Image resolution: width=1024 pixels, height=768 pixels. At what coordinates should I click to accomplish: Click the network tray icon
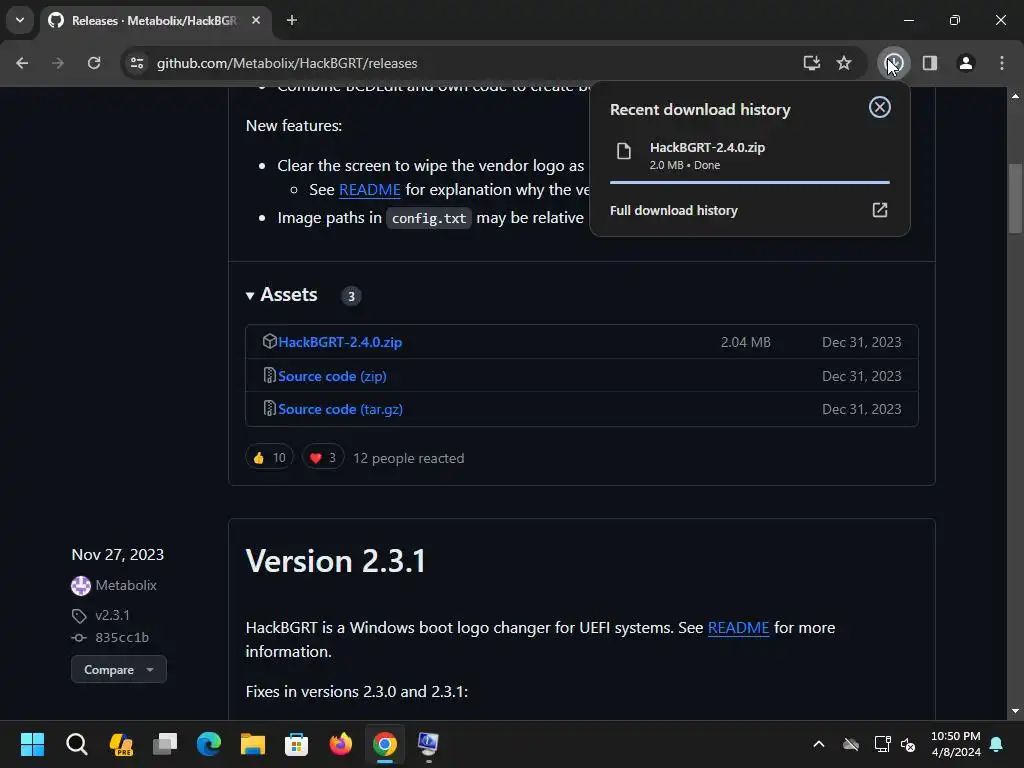pyautogui.click(x=882, y=744)
